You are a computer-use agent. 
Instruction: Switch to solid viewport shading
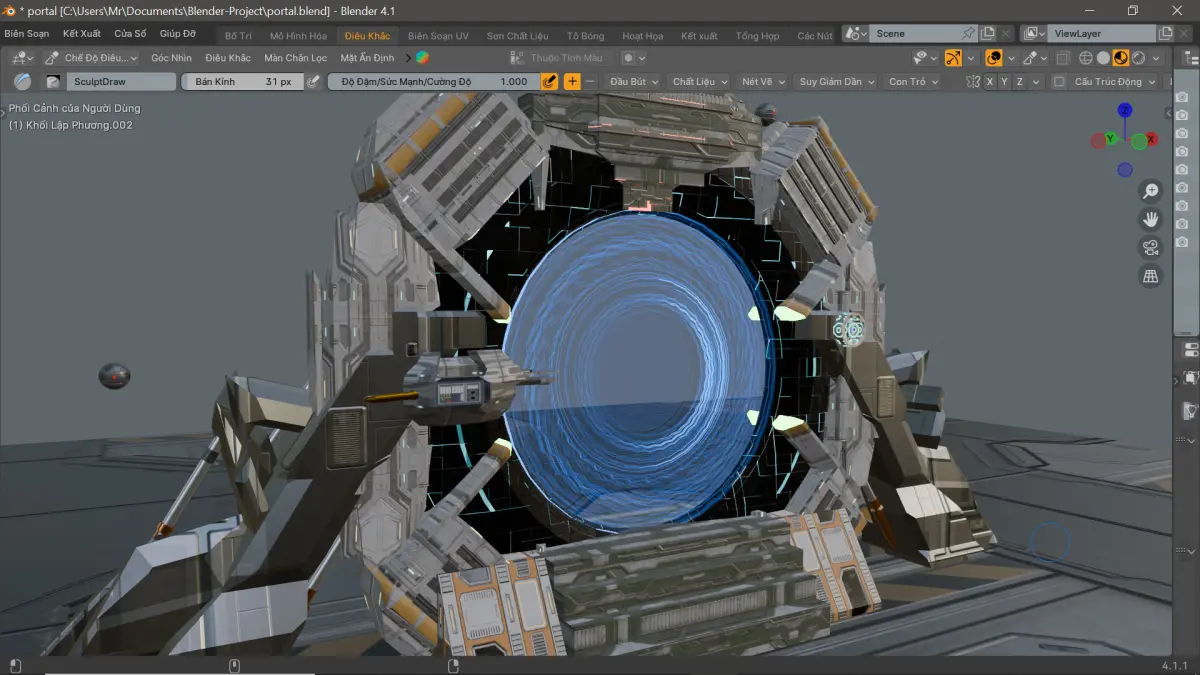coord(1103,58)
